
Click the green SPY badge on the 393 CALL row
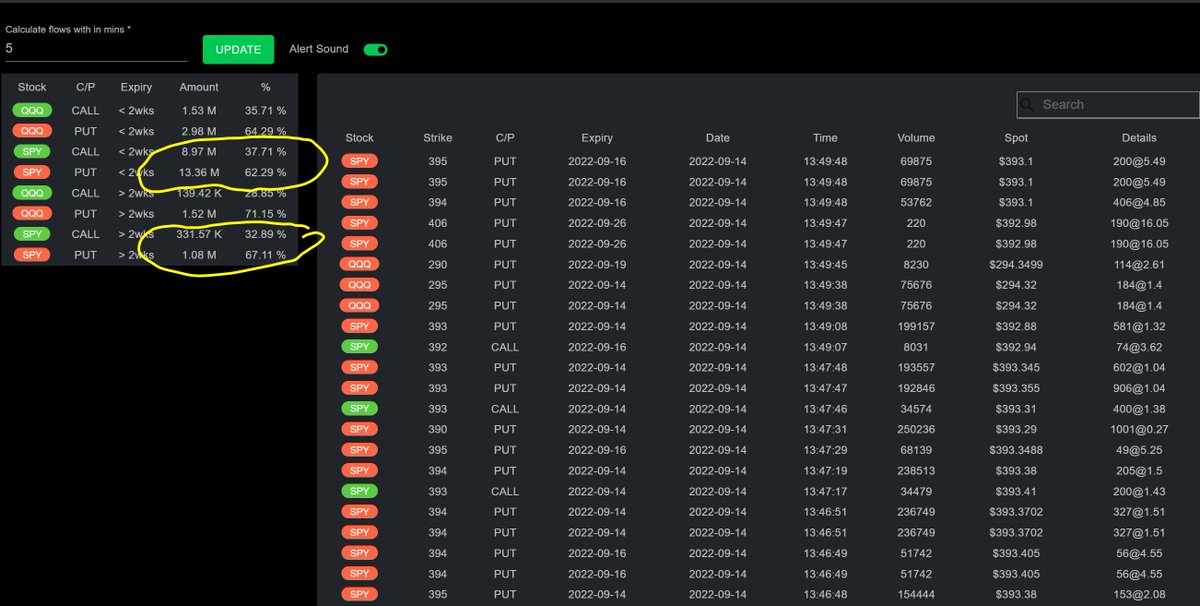point(359,408)
